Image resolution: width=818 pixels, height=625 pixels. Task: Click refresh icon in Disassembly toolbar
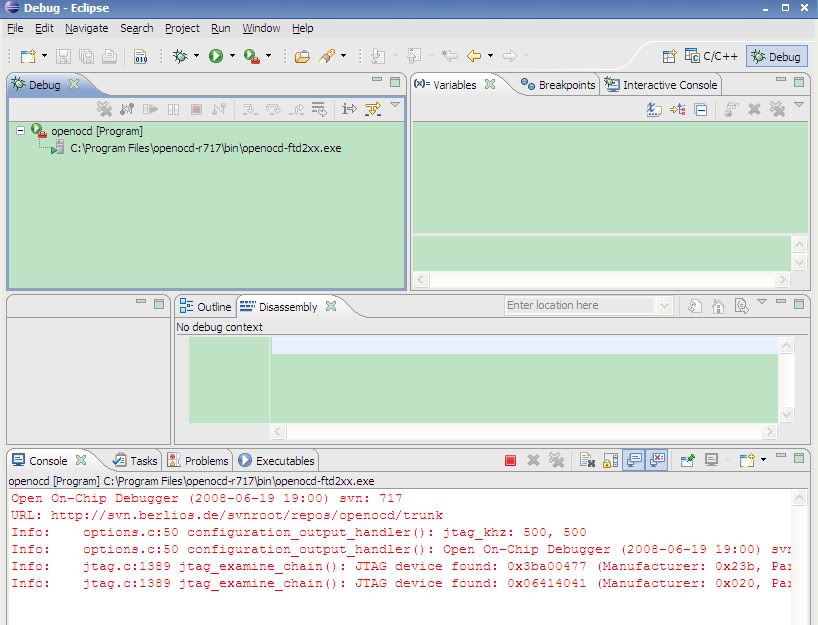click(694, 306)
